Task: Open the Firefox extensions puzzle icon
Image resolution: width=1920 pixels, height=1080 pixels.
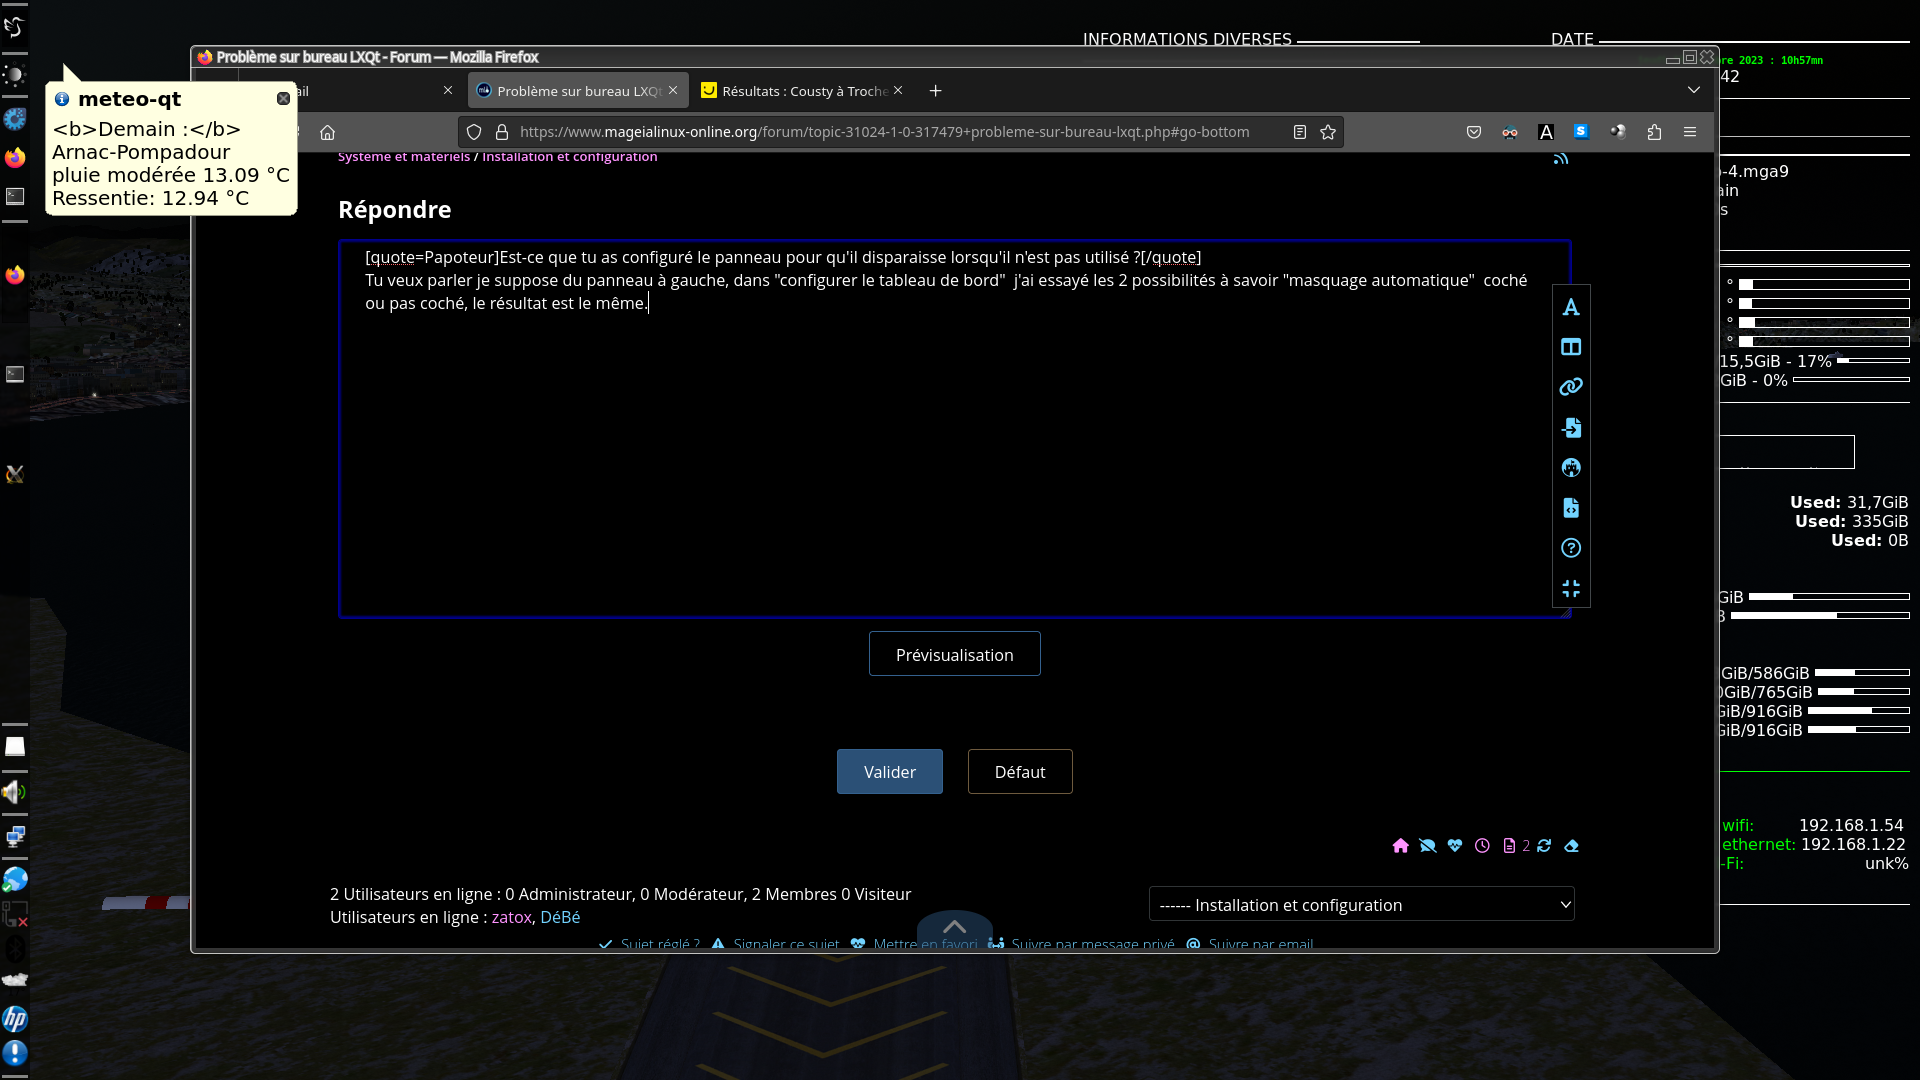Action: pyautogui.click(x=1654, y=132)
